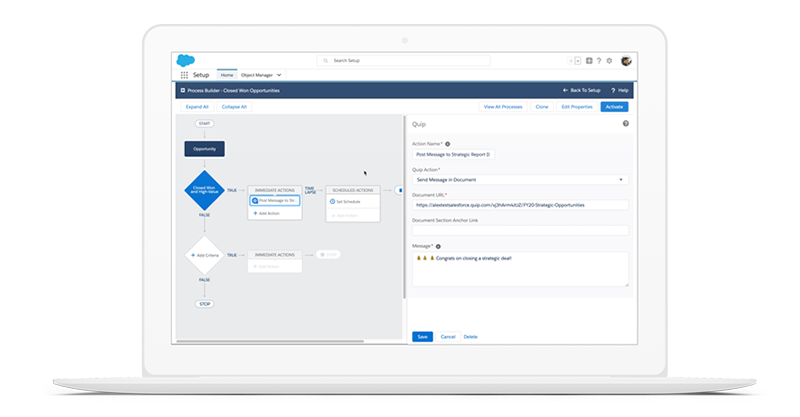Click the Collapse All button

coord(234,107)
